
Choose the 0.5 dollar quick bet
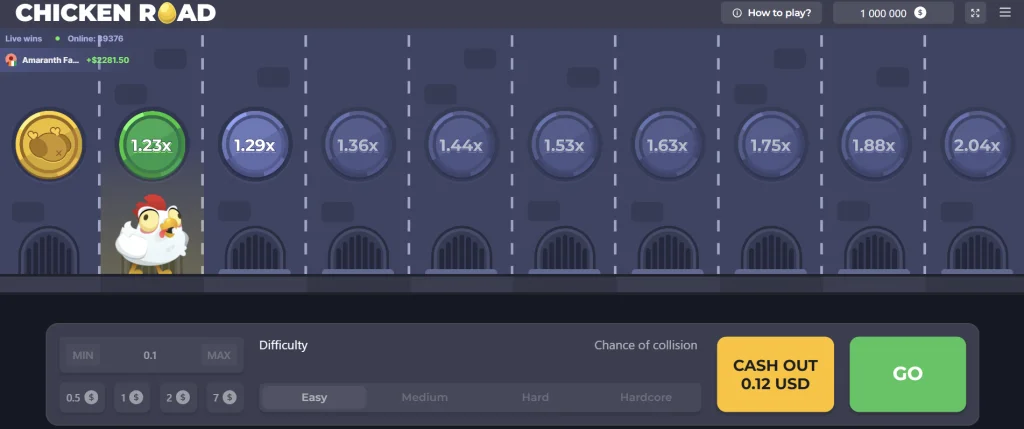pyautogui.click(x=82, y=397)
